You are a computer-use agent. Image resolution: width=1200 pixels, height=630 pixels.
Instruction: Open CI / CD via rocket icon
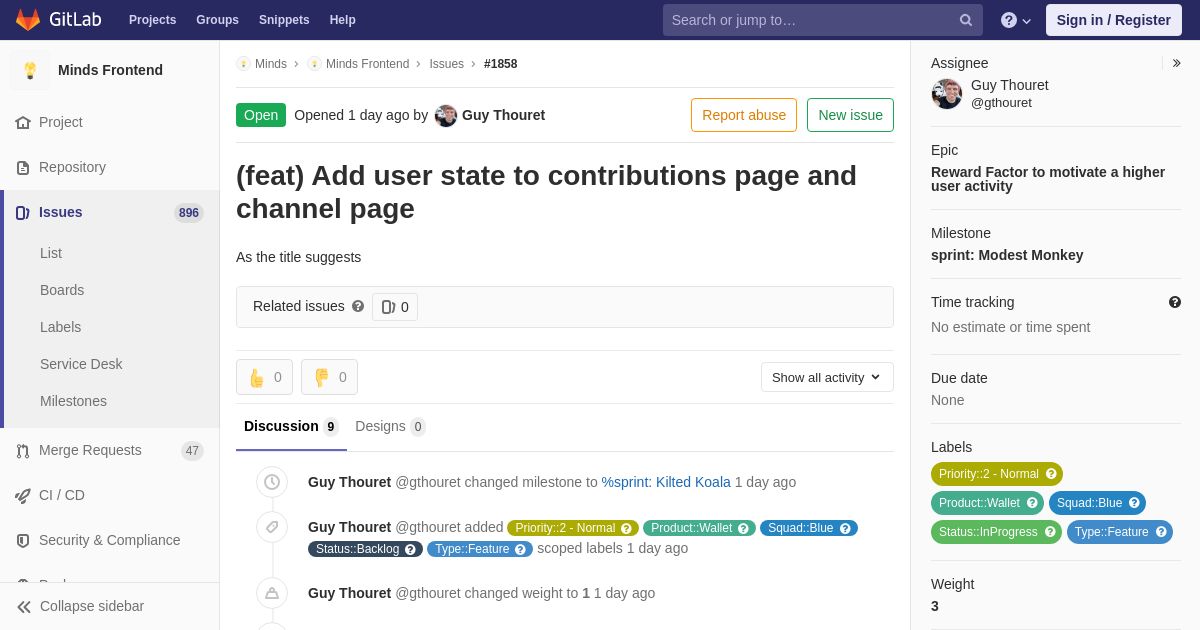pos(23,496)
